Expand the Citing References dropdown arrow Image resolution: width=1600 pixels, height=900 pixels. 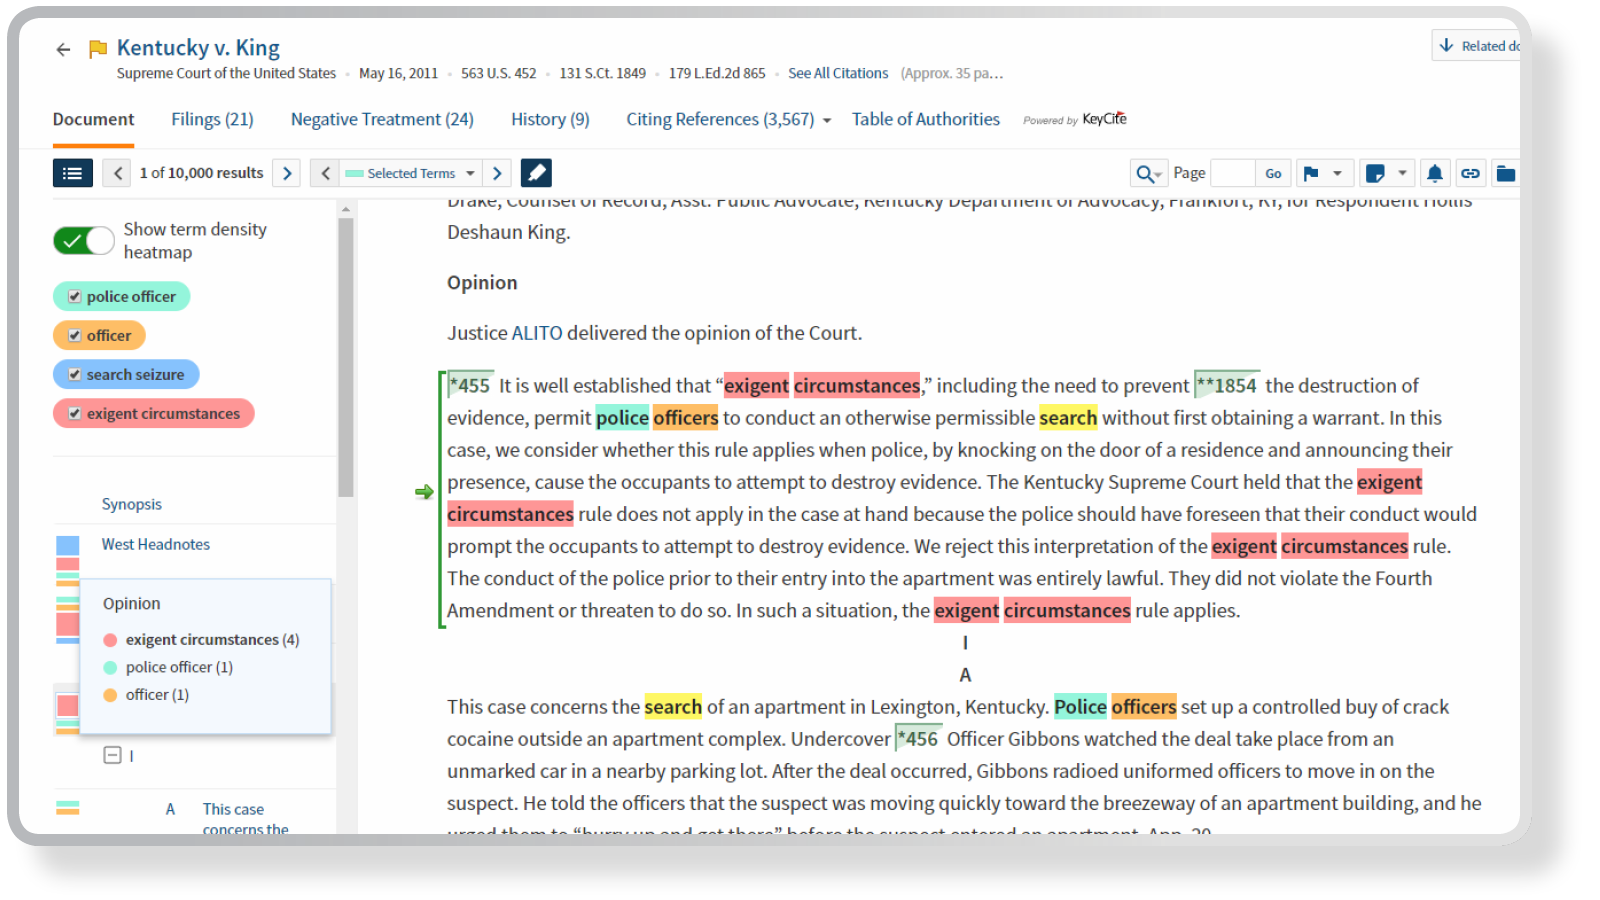[x=827, y=121]
